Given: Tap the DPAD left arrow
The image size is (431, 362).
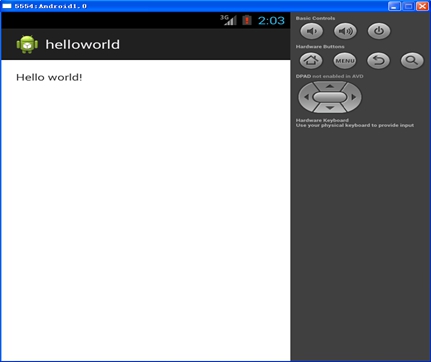Looking at the screenshot, I should 306,97.
